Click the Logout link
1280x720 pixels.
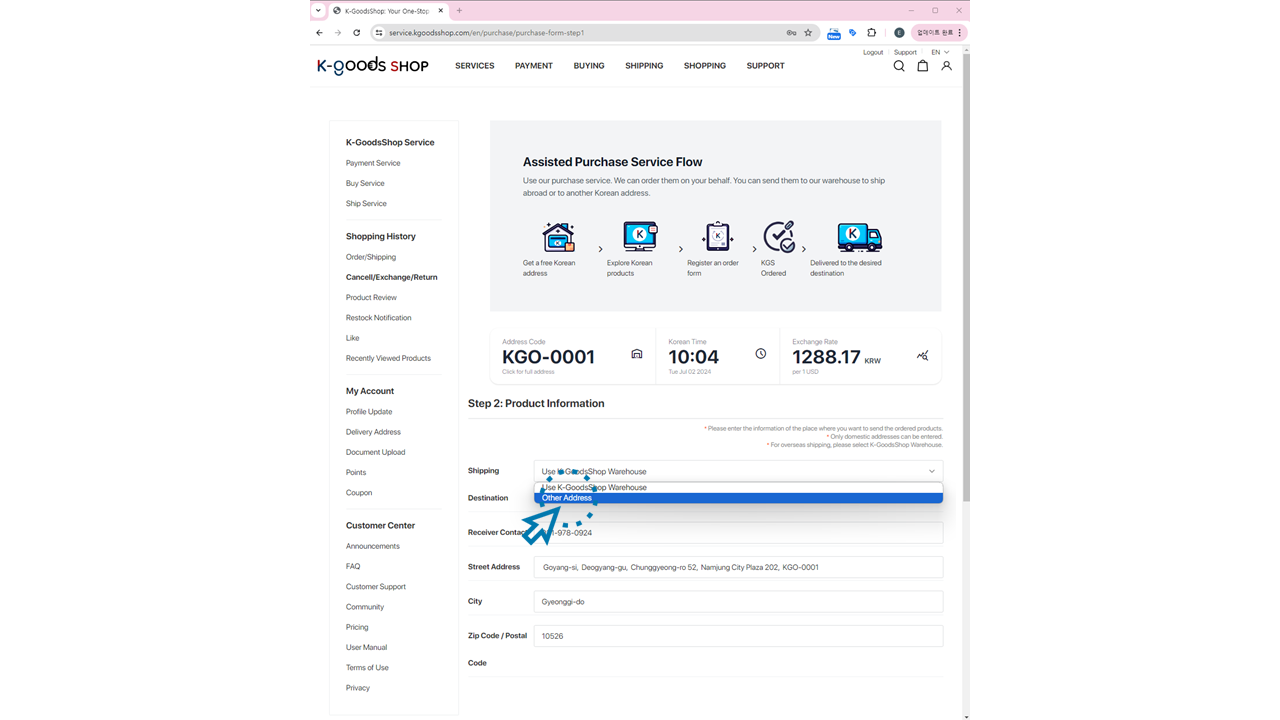(x=873, y=52)
